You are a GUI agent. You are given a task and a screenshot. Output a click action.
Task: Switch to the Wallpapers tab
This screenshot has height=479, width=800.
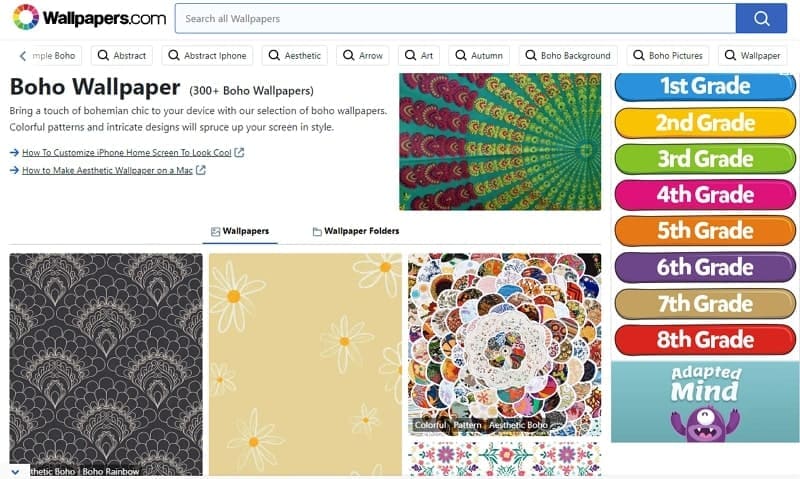[x=240, y=231]
